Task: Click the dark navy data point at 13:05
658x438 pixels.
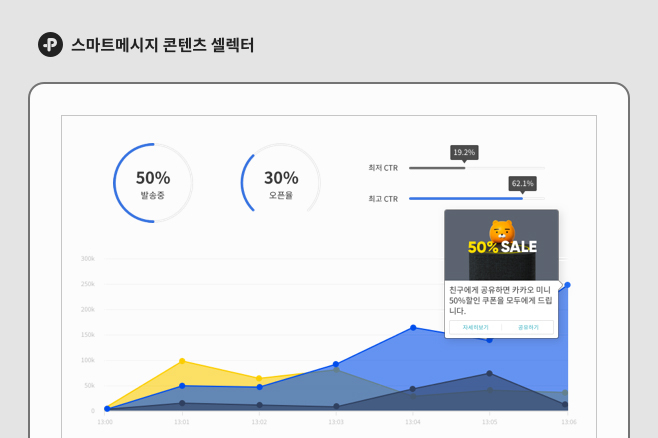Action: (x=489, y=373)
